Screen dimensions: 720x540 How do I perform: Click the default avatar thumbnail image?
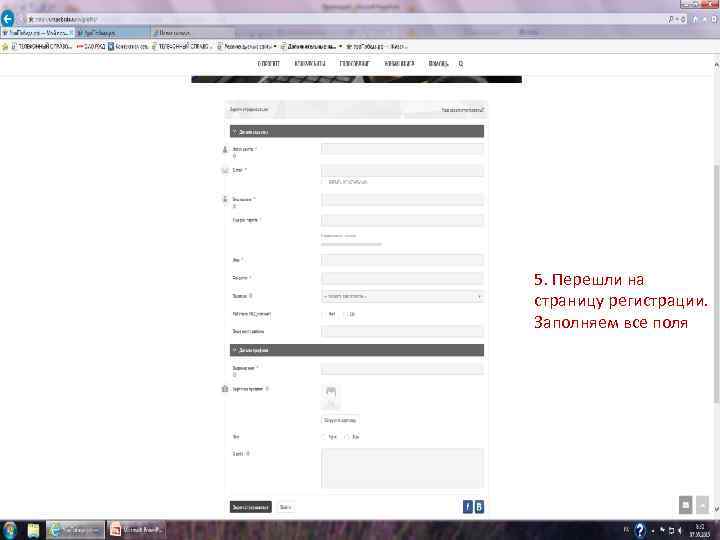(331, 397)
